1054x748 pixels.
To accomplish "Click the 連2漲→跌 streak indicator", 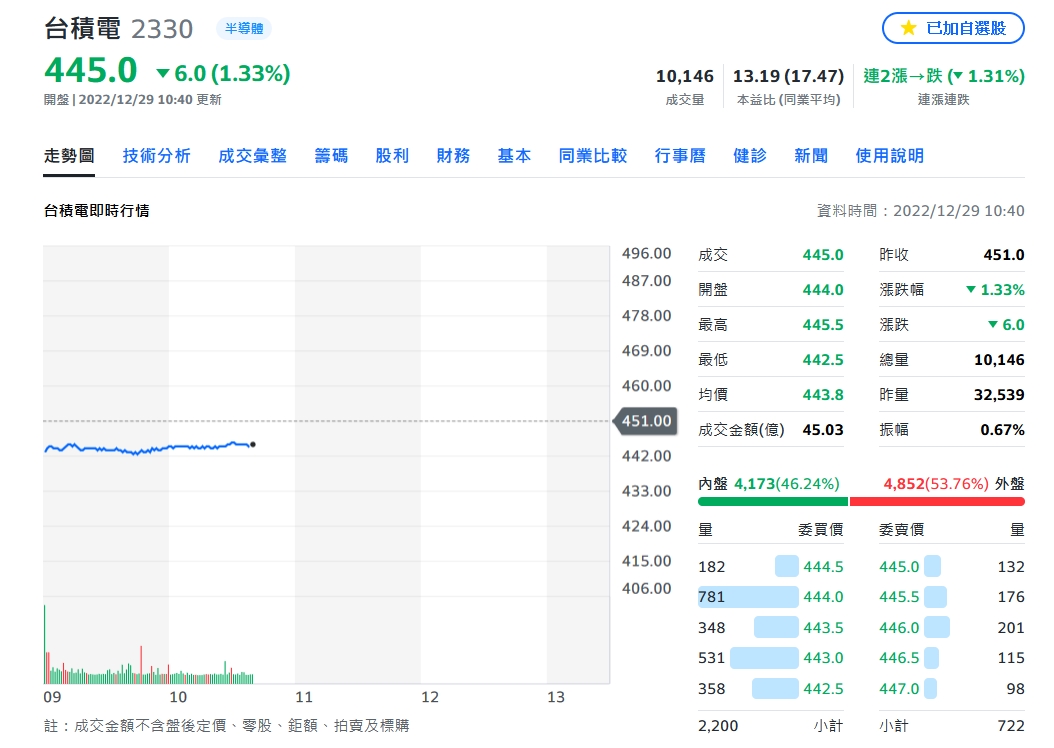I will [944, 76].
